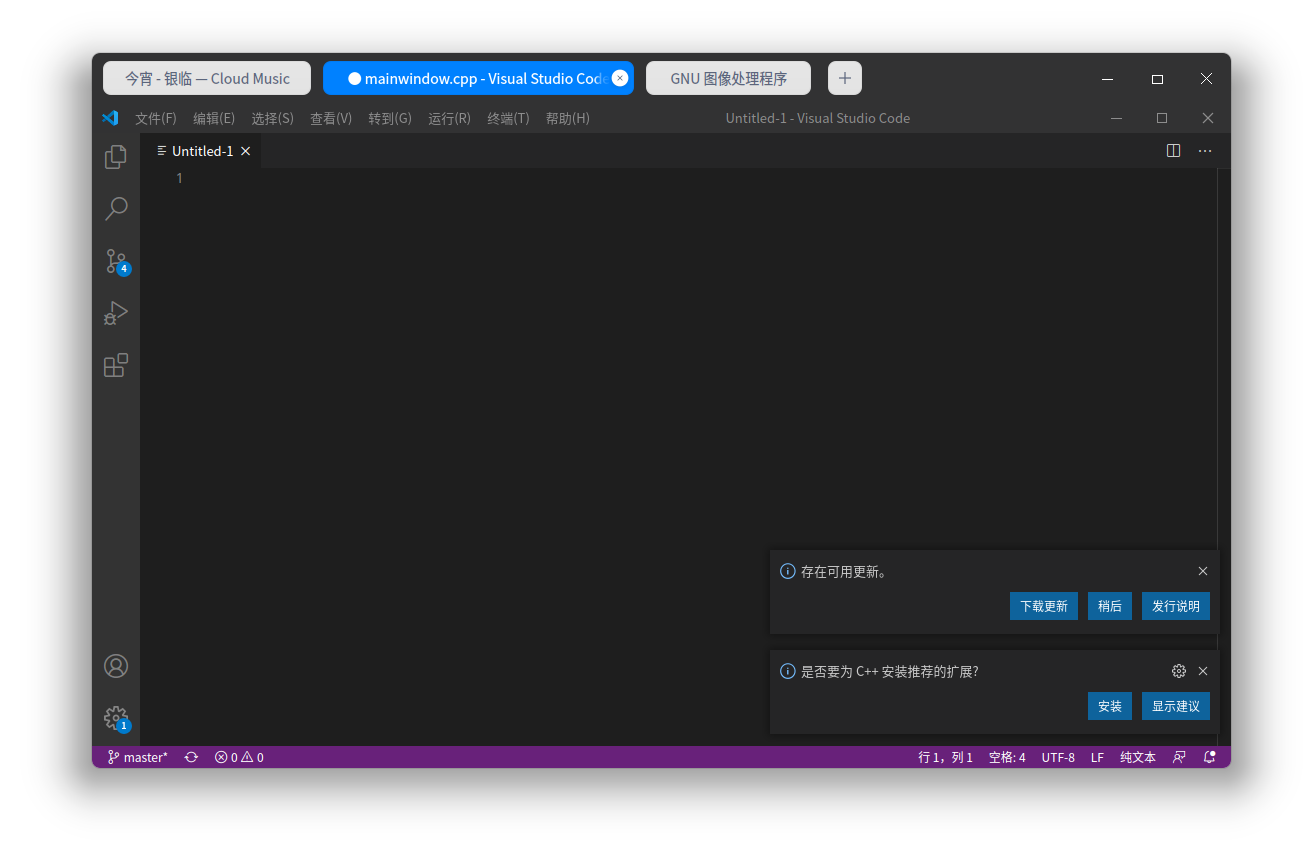Open the Extensions view

coord(116,365)
